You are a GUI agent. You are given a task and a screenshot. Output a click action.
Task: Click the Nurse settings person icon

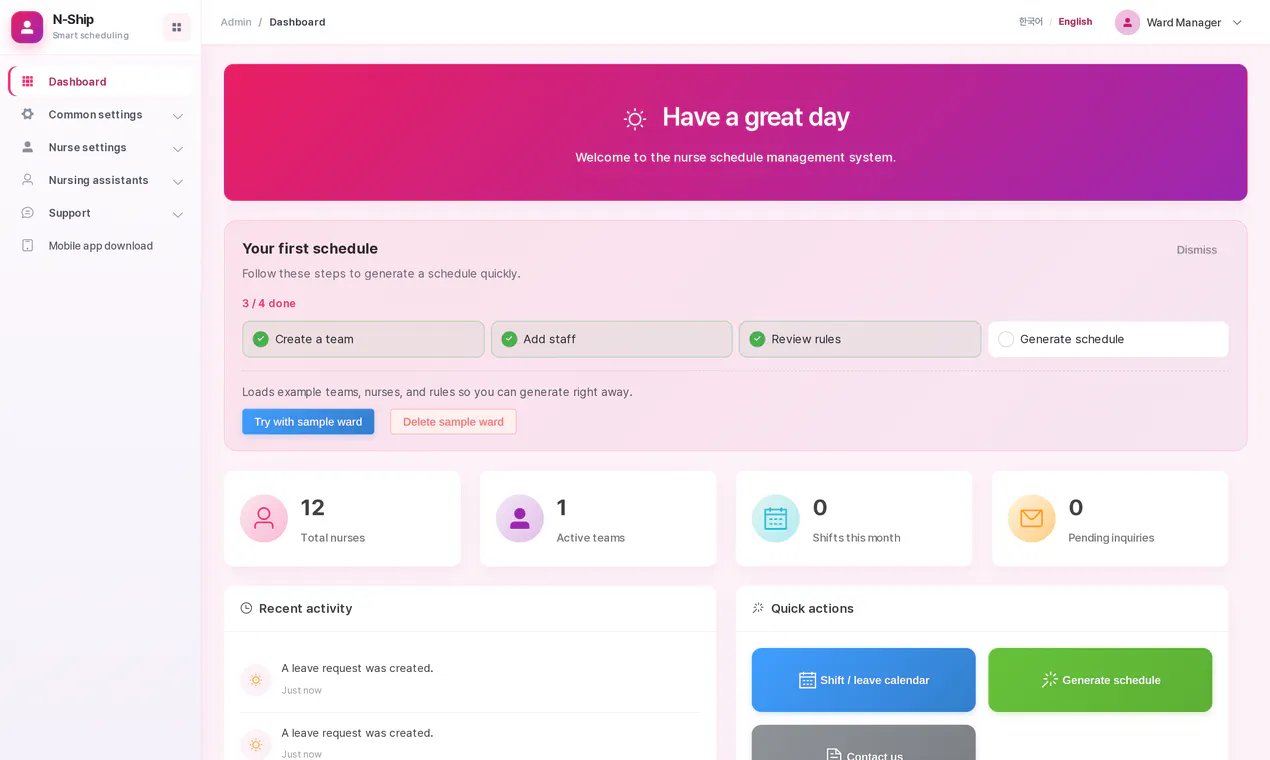point(28,148)
